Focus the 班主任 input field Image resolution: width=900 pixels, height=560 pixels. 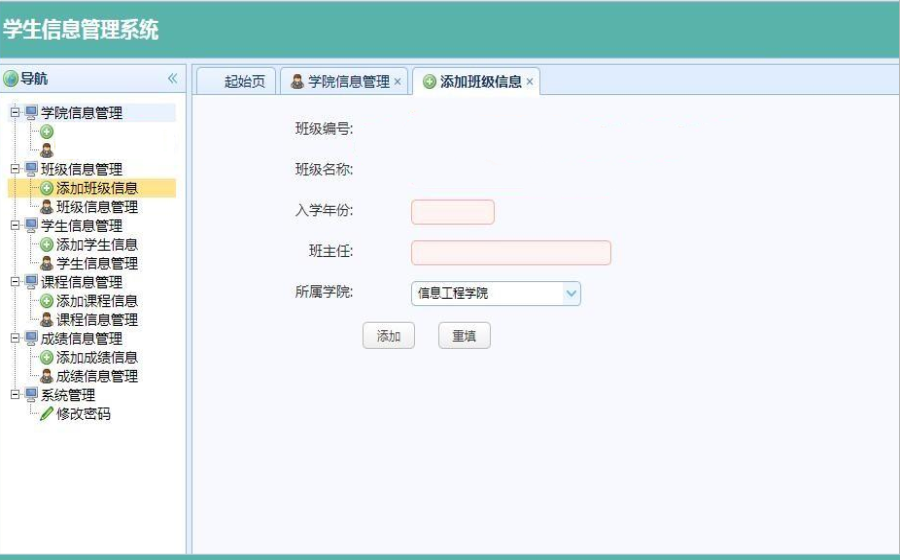click(x=511, y=252)
